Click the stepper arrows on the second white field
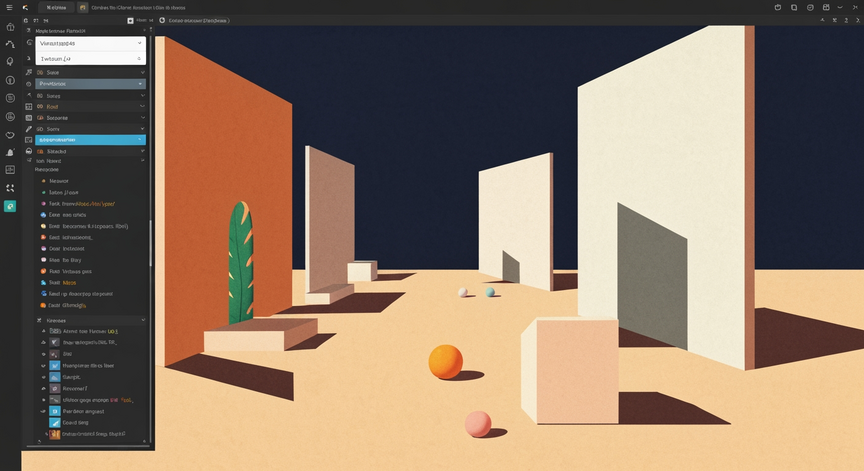This screenshot has width=864, height=471. pyautogui.click(x=139, y=58)
